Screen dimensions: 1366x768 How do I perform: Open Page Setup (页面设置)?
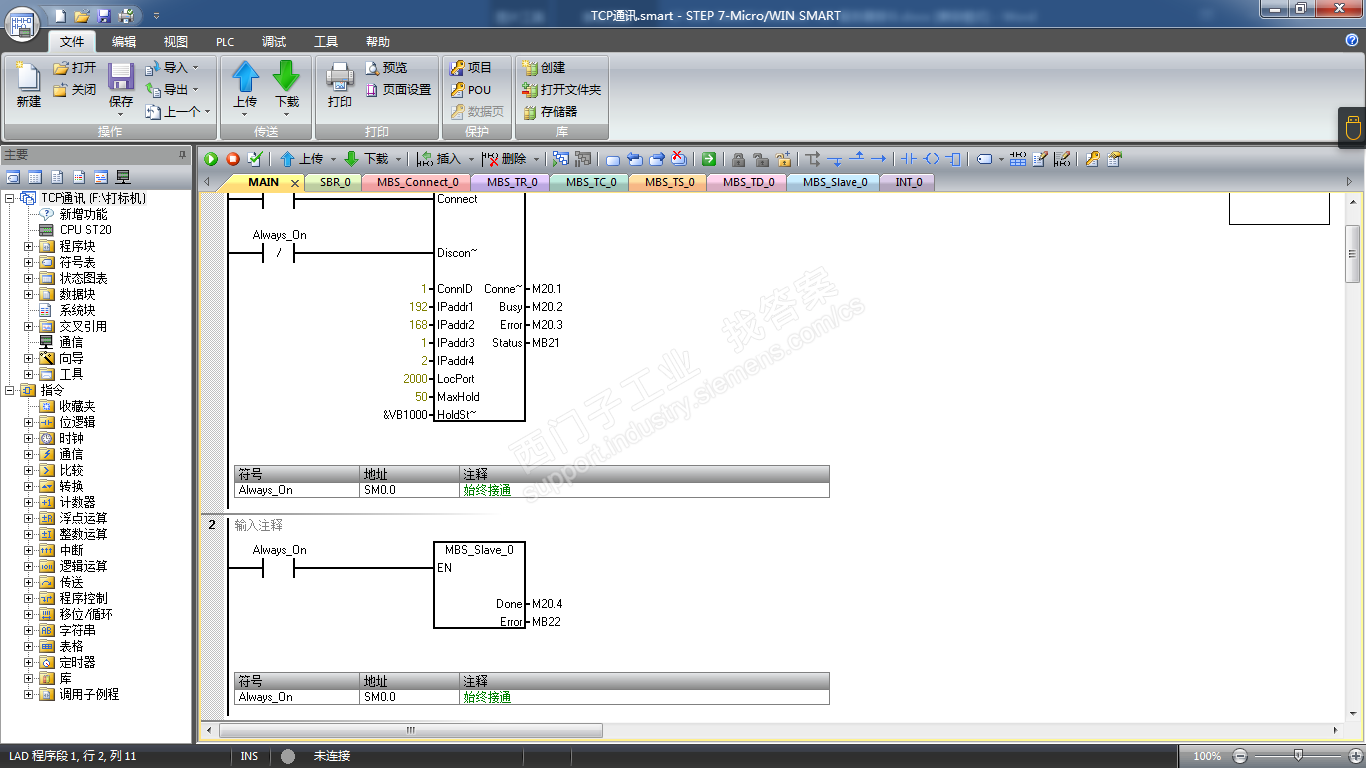coord(398,90)
